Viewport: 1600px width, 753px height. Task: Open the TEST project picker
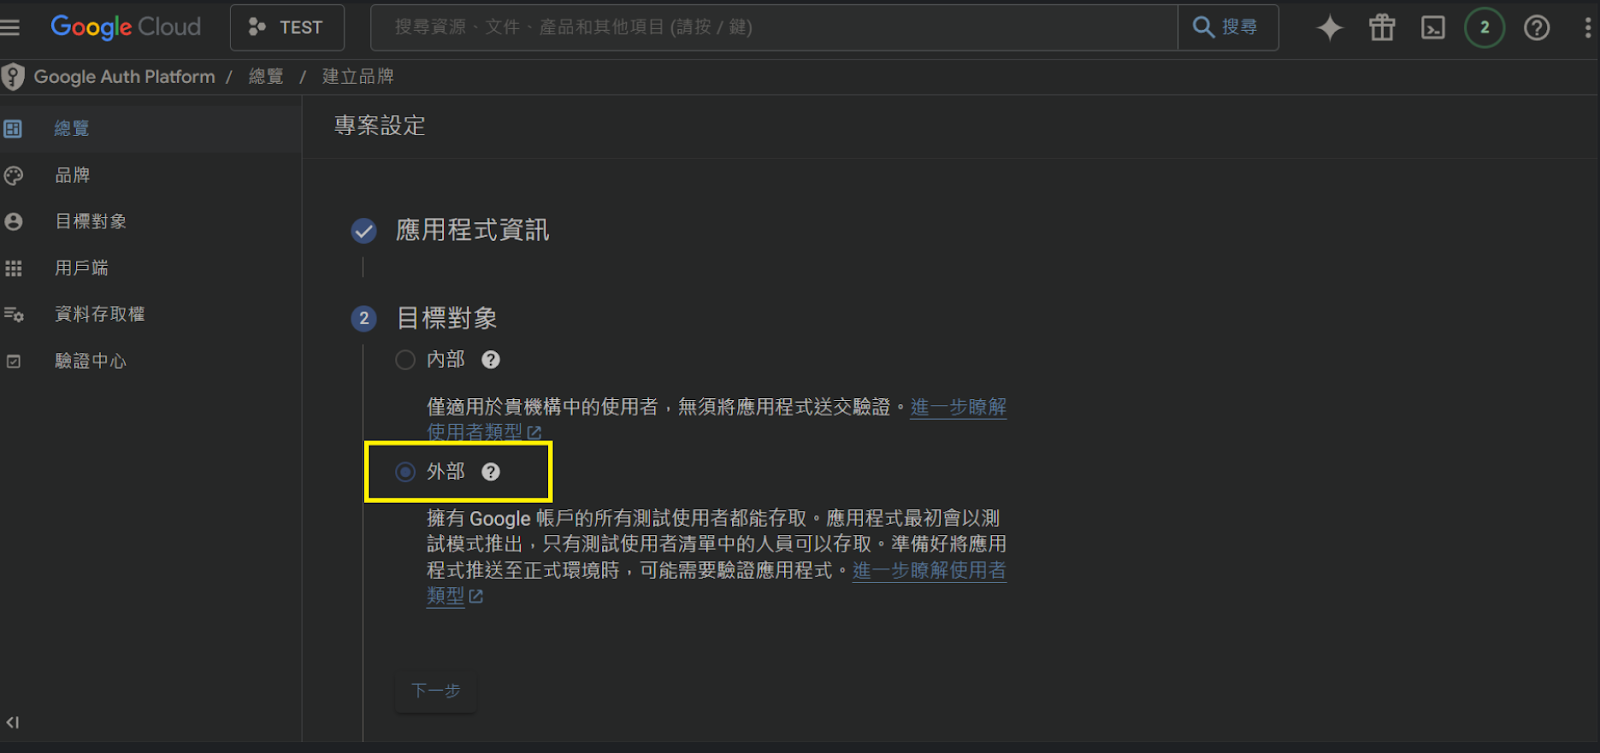287,27
